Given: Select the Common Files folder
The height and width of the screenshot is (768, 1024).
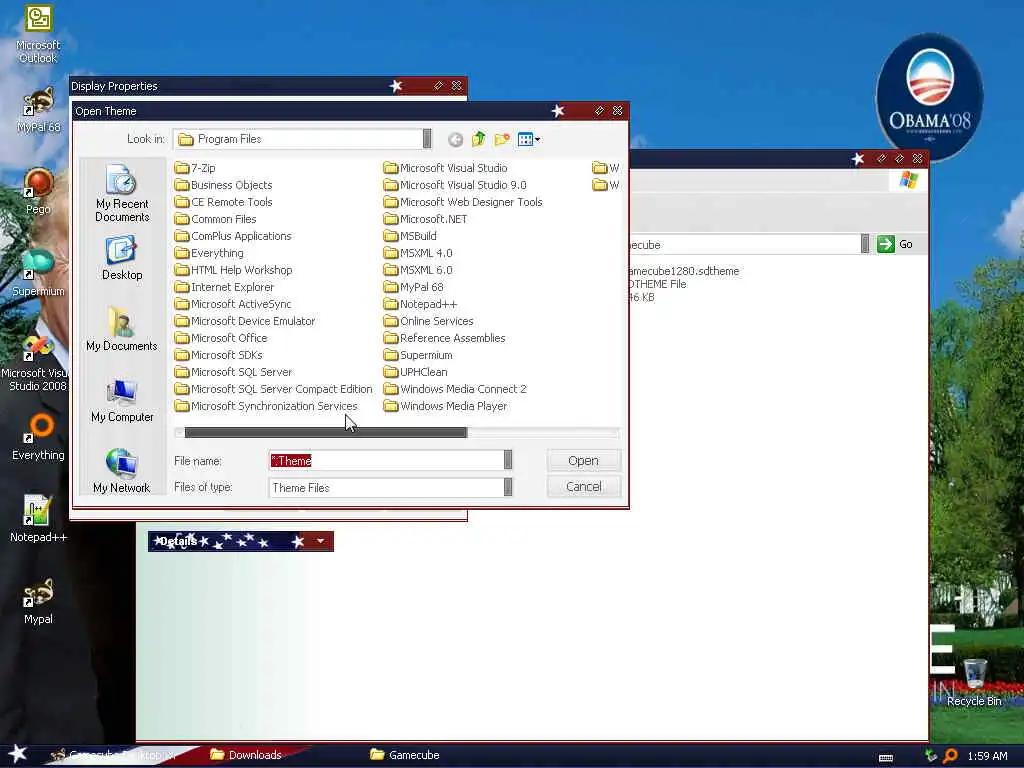Looking at the screenshot, I should click(216, 219).
